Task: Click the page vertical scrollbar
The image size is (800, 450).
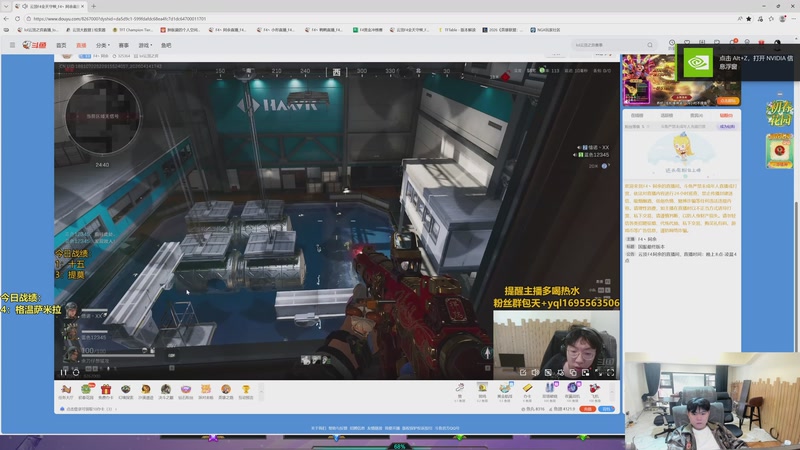Action: (x=796, y=276)
